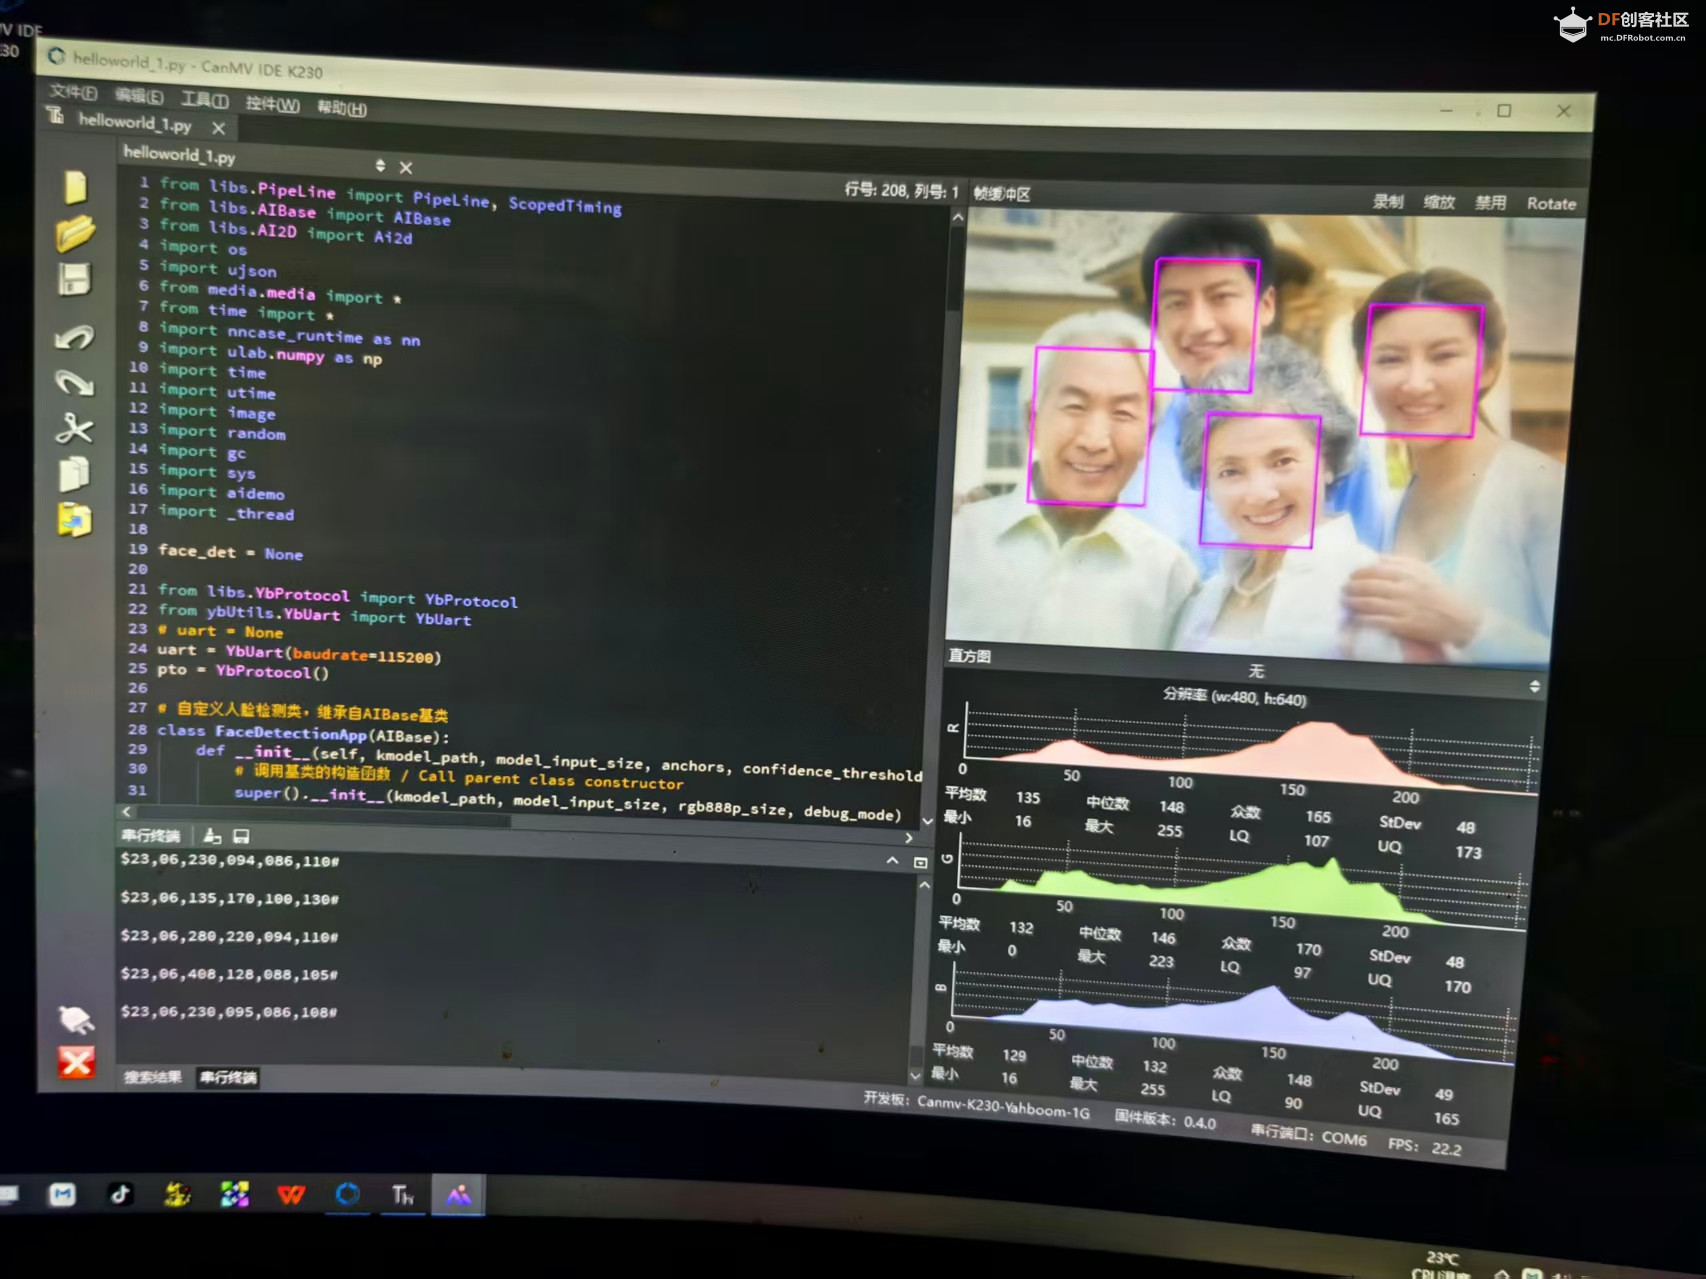Click the Rotate button above frame buffer
The width and height of the screenshot is (1706, 1279).
click(1551, 204)
